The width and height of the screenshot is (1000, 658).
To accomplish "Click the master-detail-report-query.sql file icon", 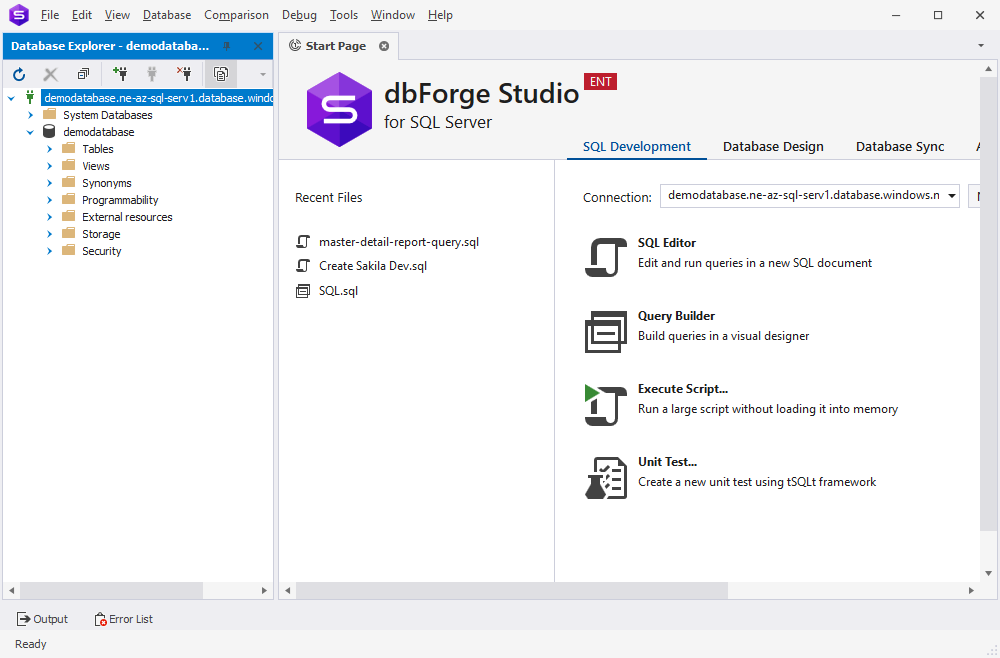I will click(303, 242).
